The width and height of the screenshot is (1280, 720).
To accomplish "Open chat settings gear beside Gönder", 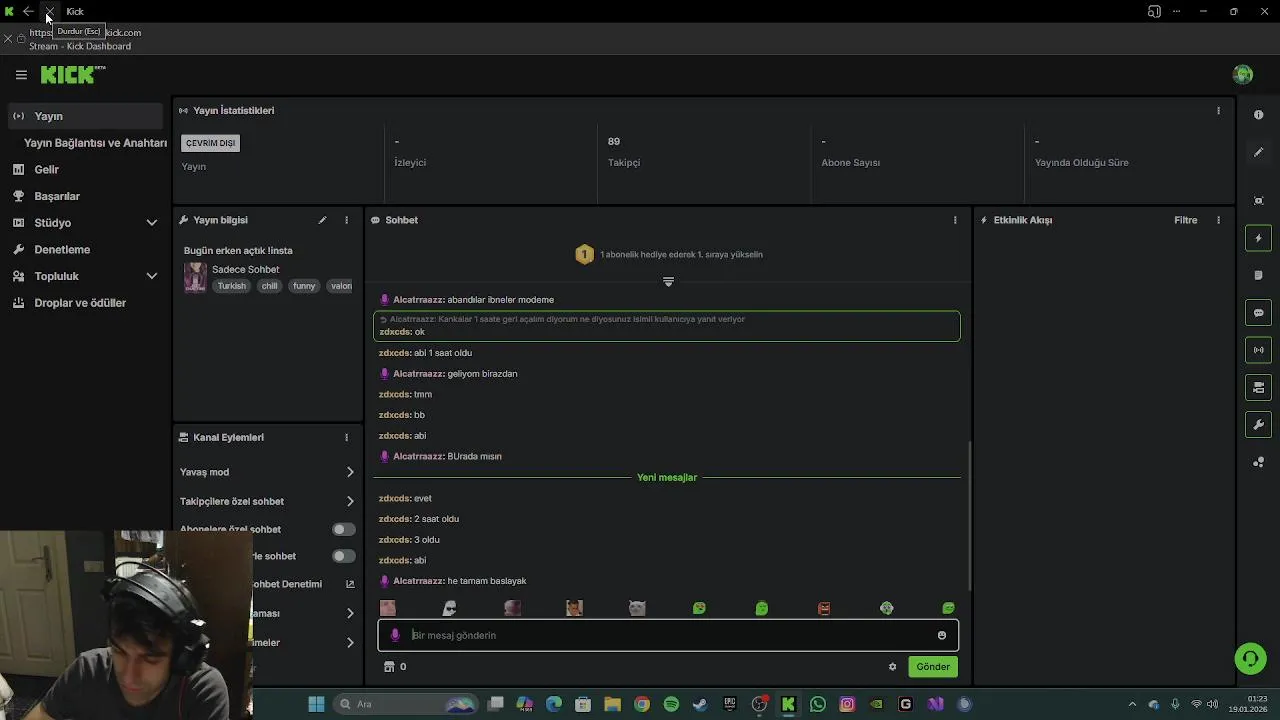I will pos(892,667).
